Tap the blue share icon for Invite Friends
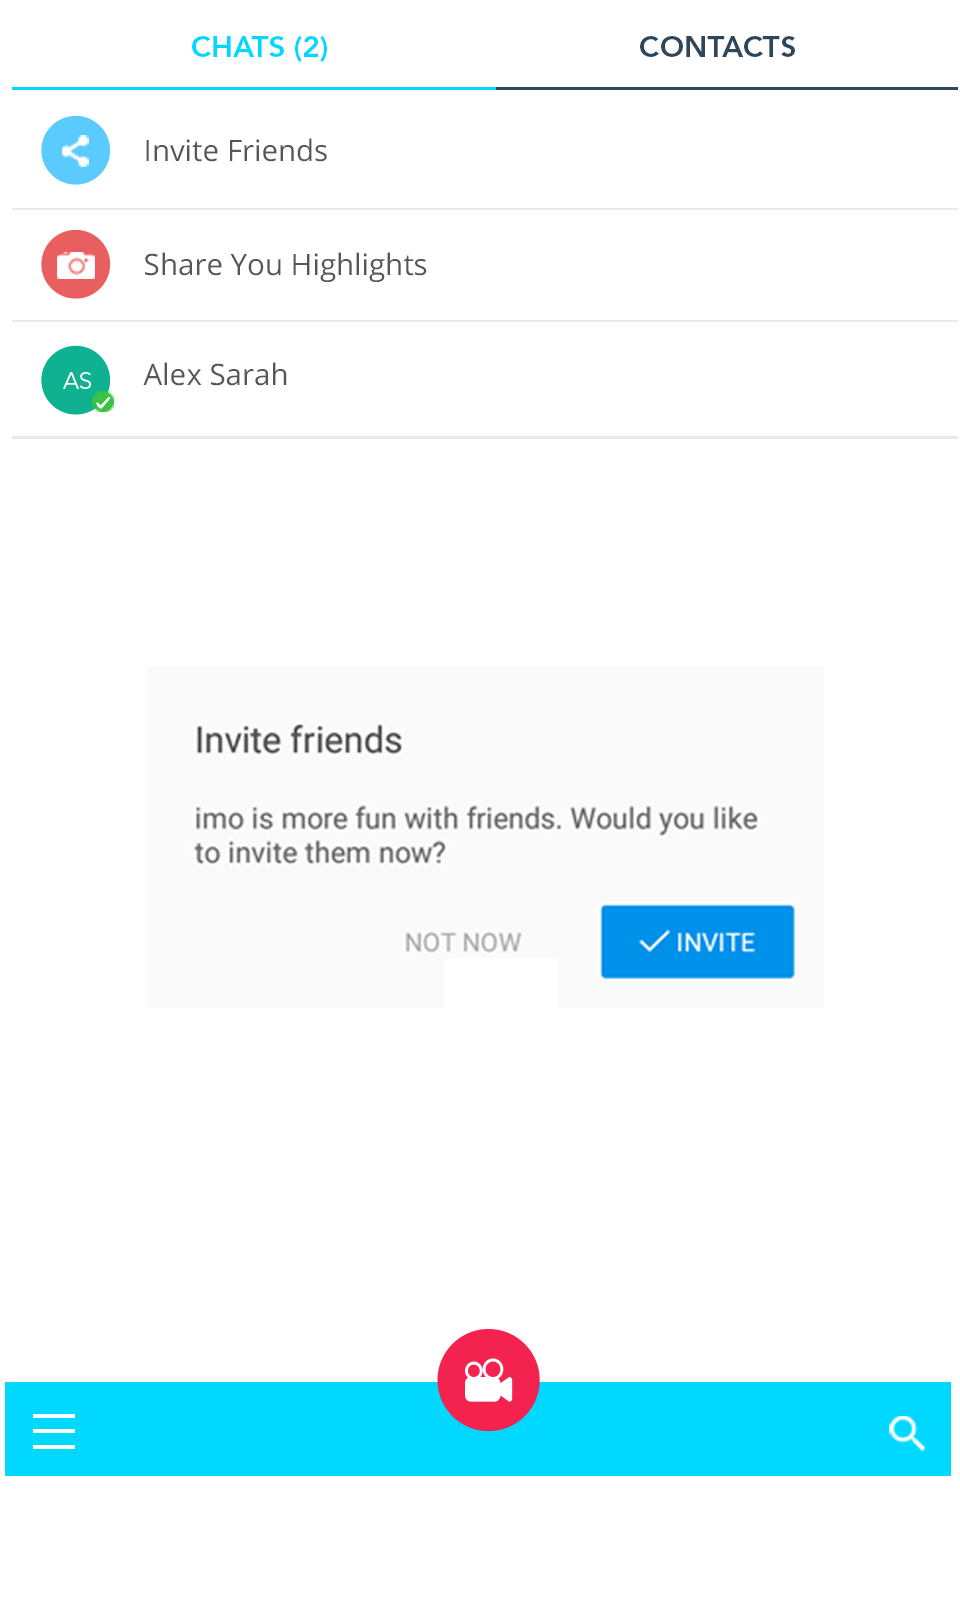960x1600 pixels. coord(75,151)
